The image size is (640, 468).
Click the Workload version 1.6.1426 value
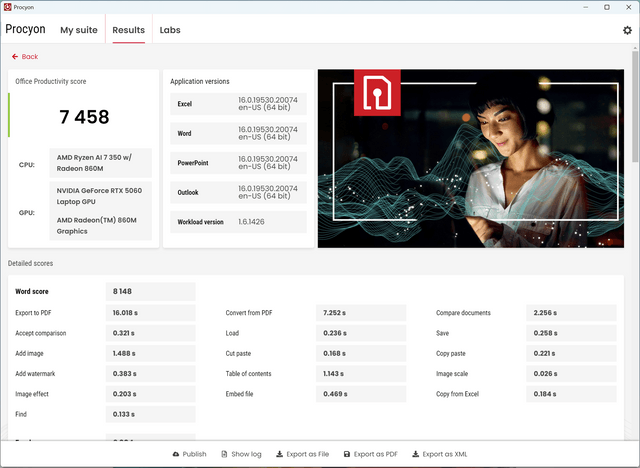(x=251, y=222)
